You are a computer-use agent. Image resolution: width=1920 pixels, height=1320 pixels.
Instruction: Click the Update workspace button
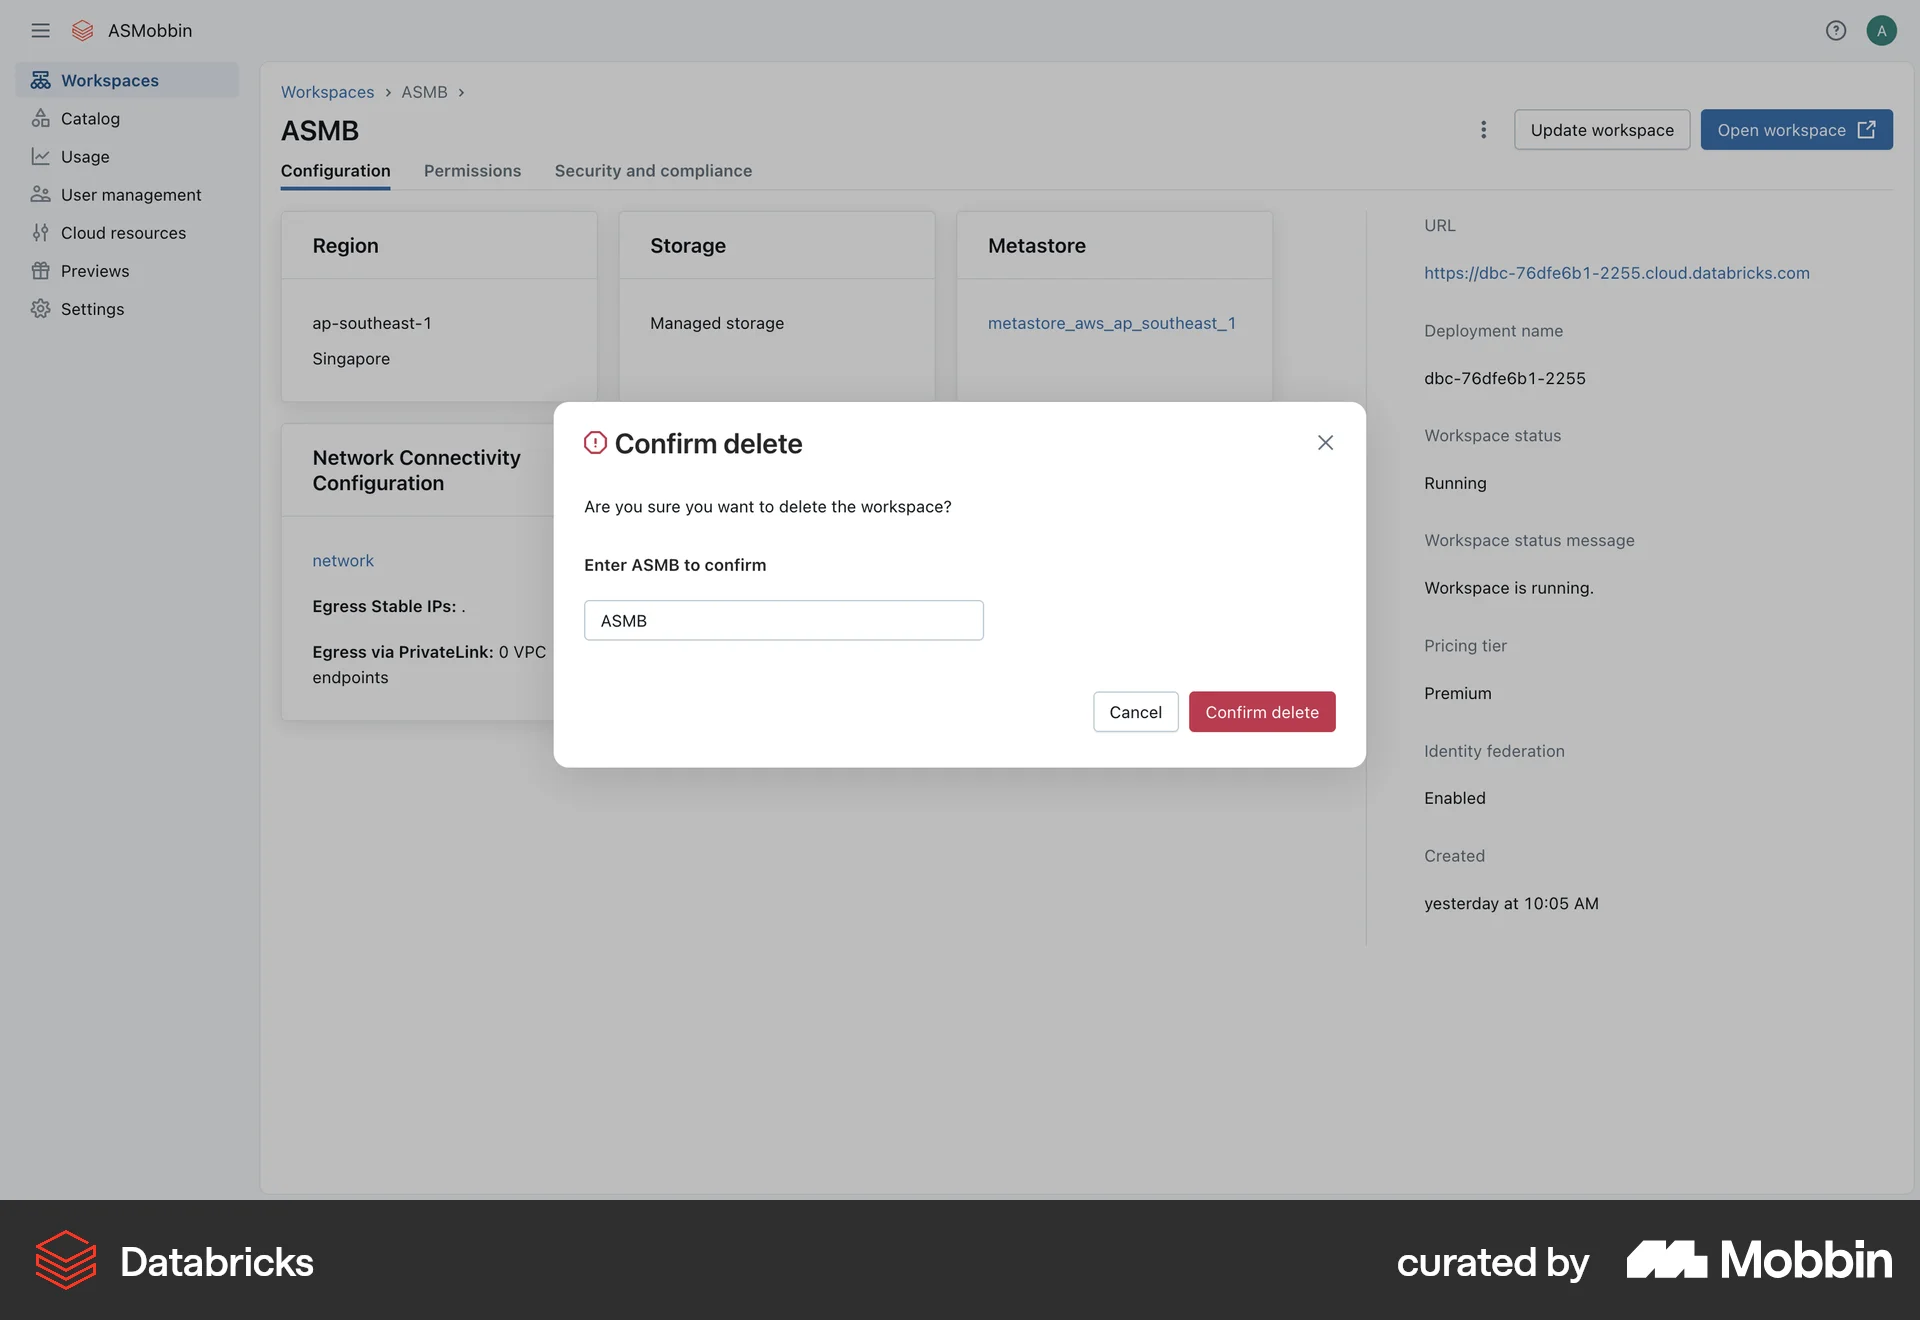coord(1601,130)
